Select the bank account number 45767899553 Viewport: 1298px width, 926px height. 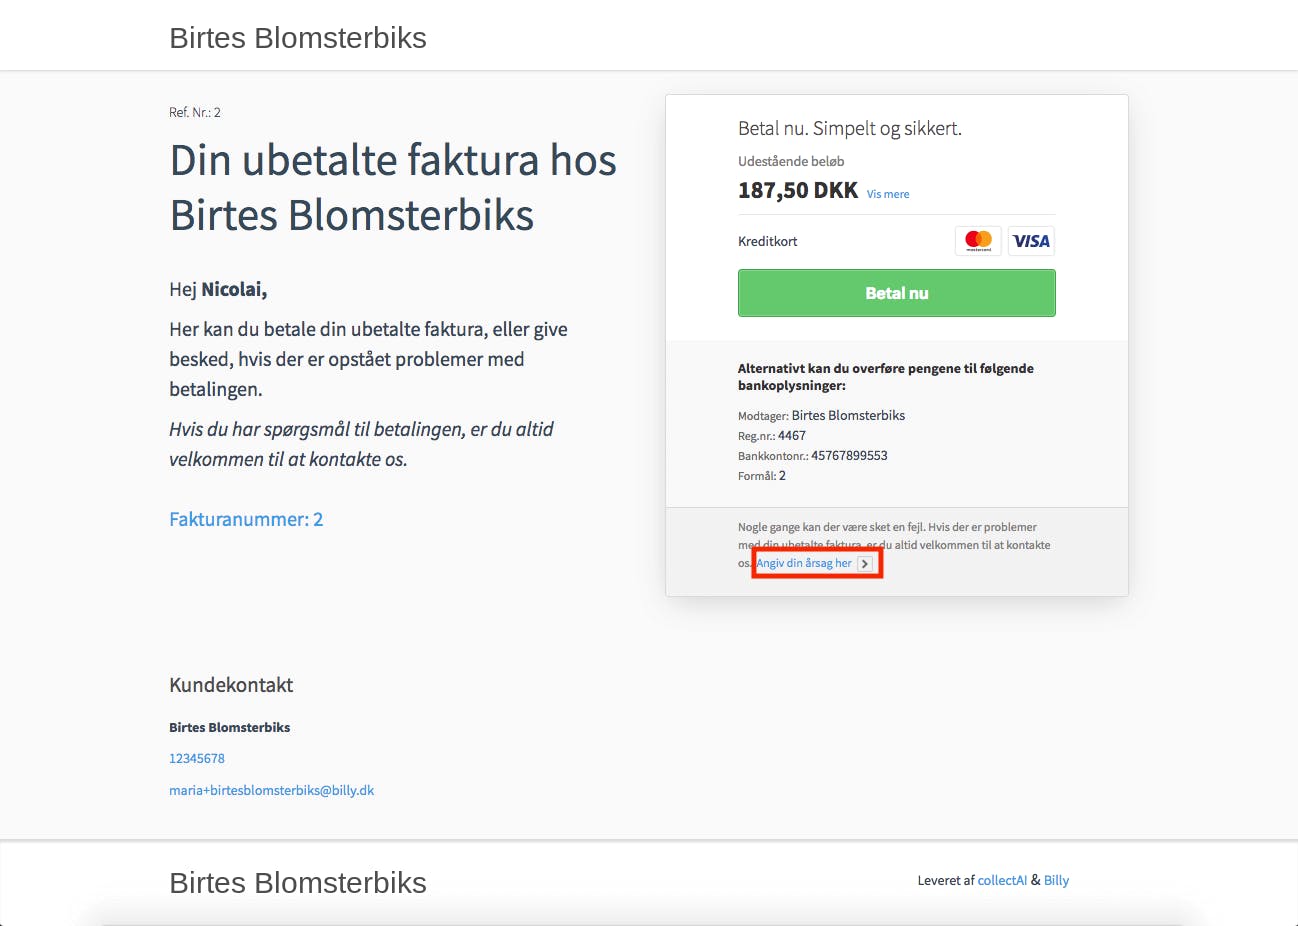pyautogui.click(x=849, y=455)
